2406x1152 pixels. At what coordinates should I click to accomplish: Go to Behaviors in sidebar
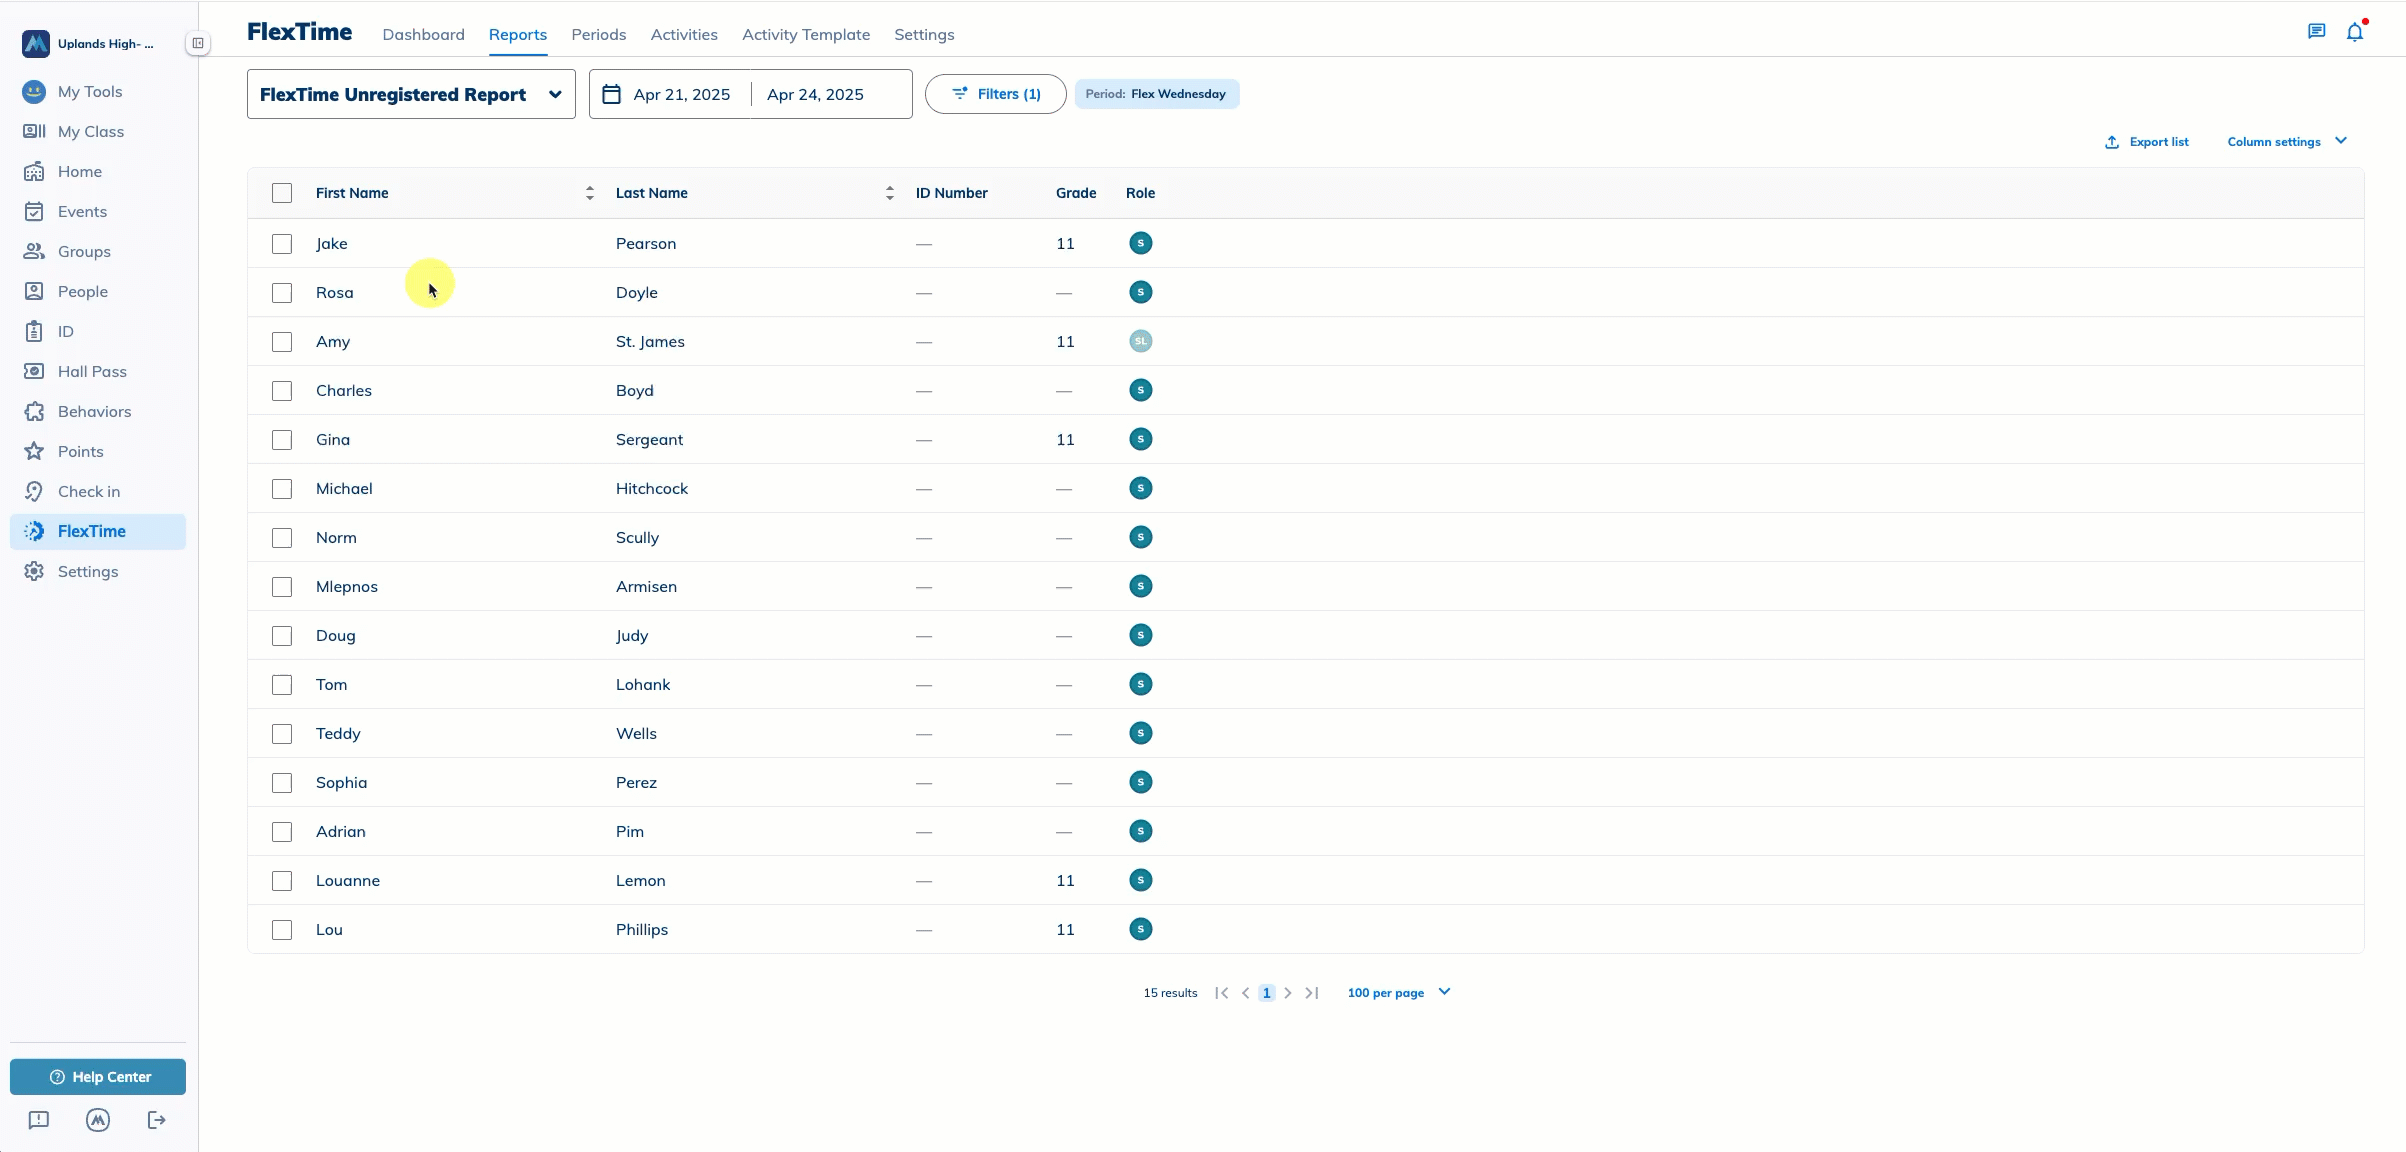tap(94, 411)
